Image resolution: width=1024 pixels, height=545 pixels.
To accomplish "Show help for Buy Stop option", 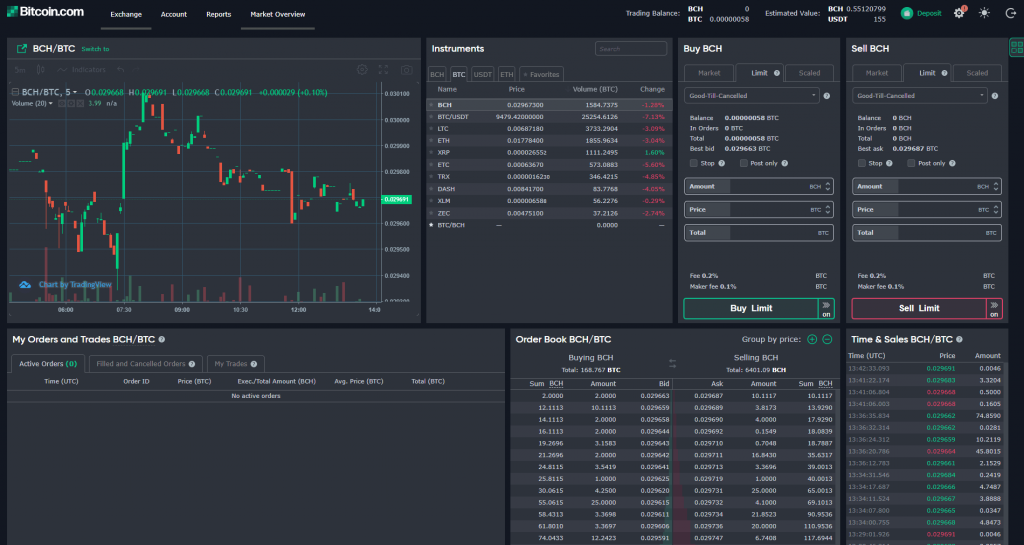I will tap(722, 163).
